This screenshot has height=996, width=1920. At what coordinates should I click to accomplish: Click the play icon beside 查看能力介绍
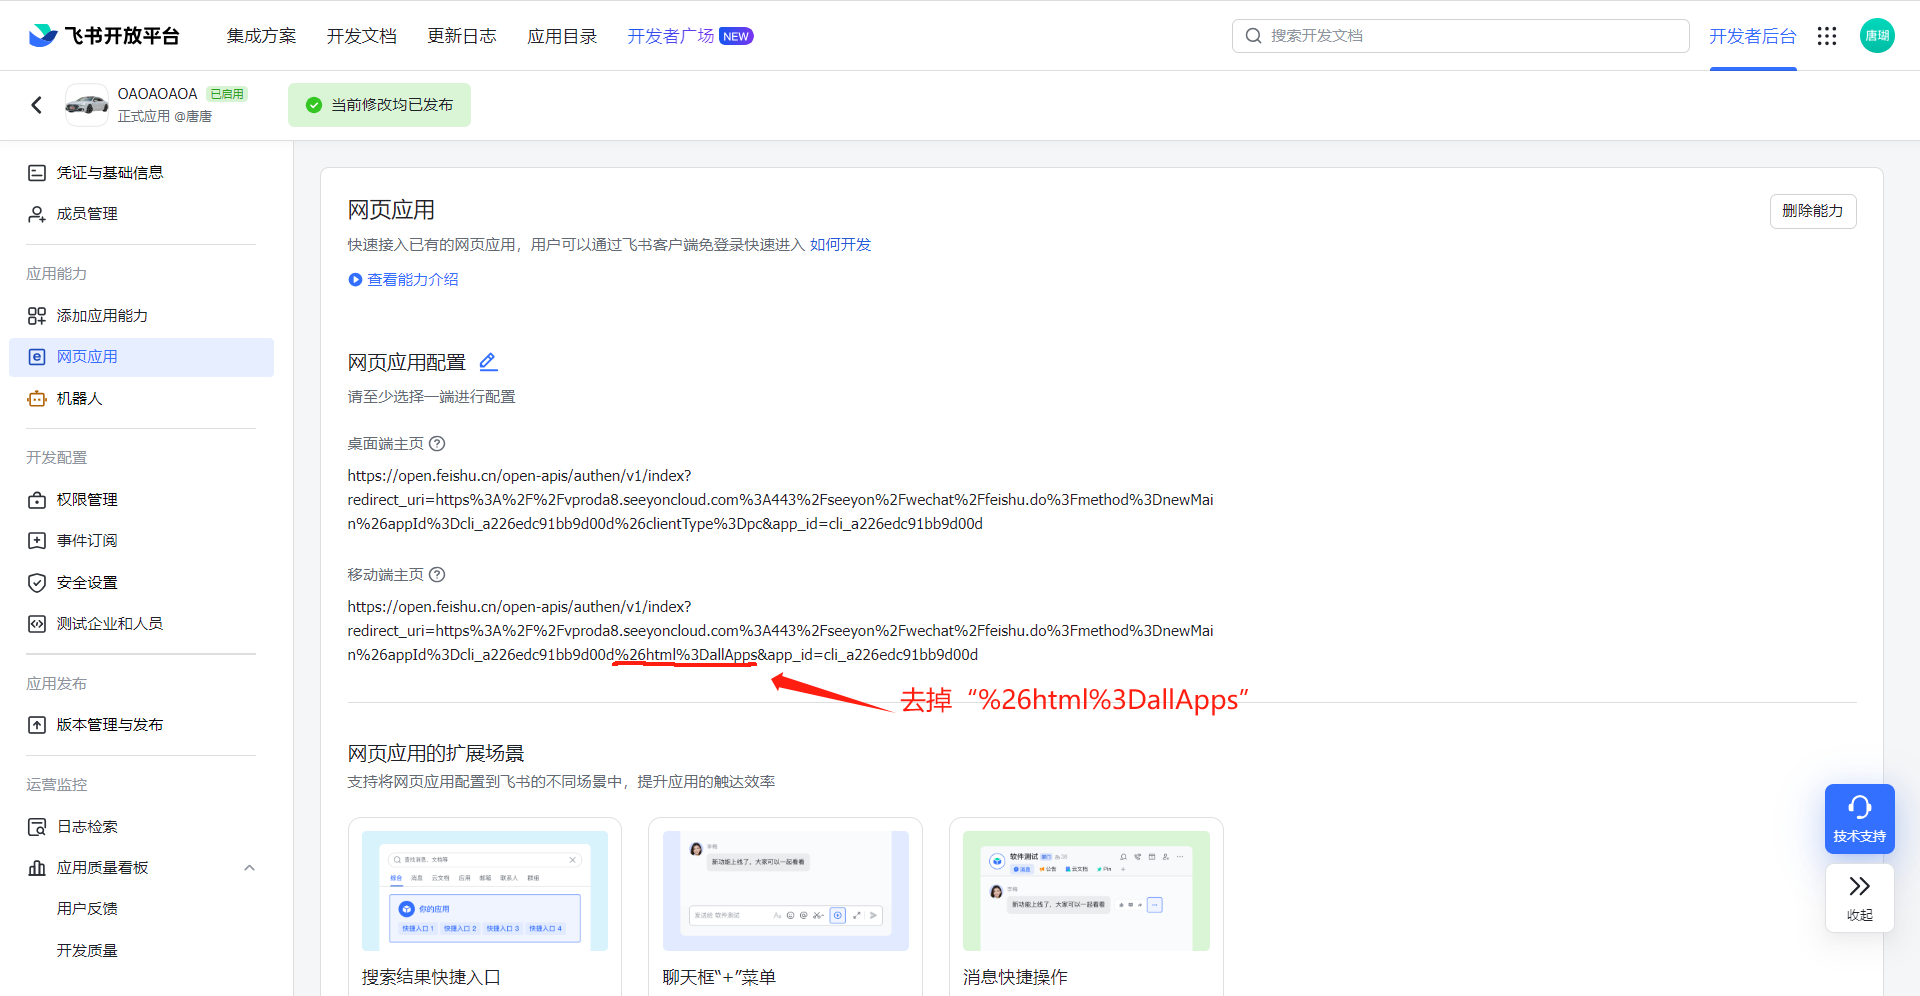tap(355, 280)
